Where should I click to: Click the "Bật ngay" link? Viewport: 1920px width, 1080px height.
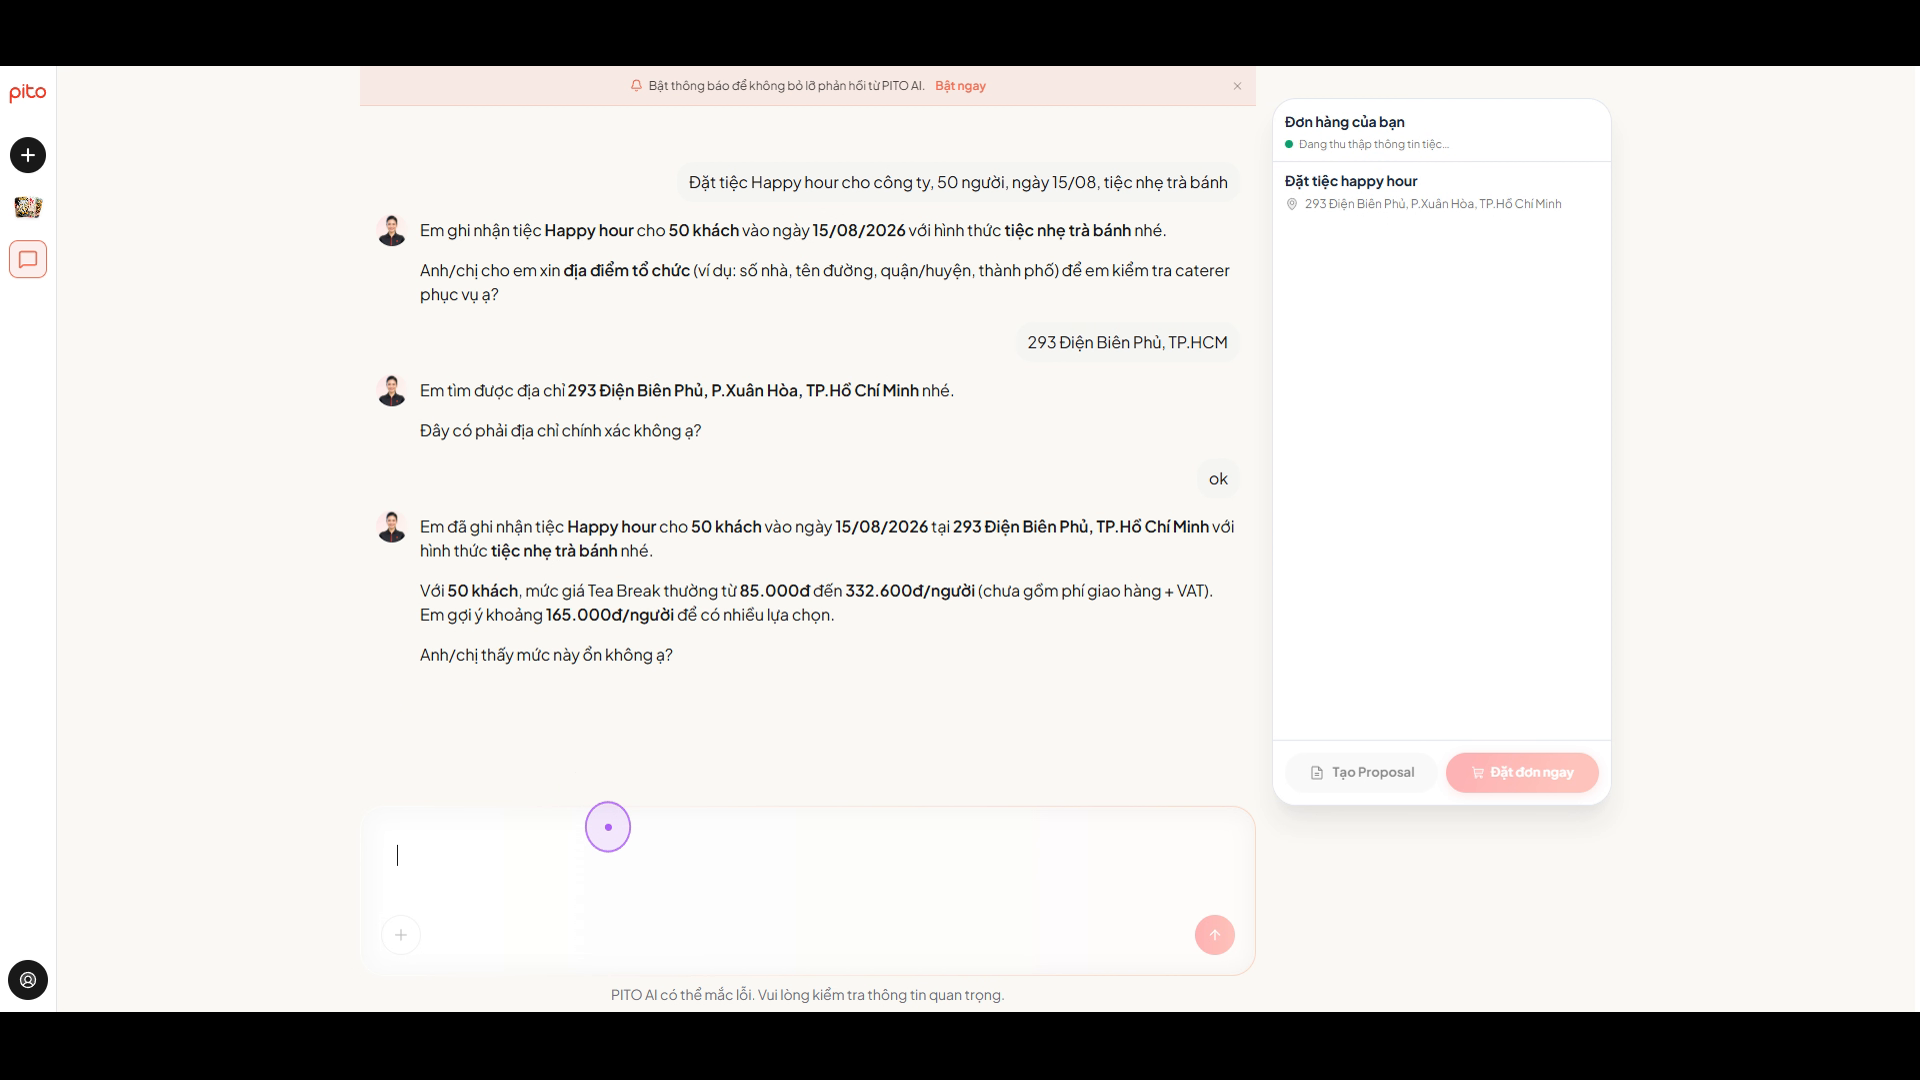click(x=960, y=86)
